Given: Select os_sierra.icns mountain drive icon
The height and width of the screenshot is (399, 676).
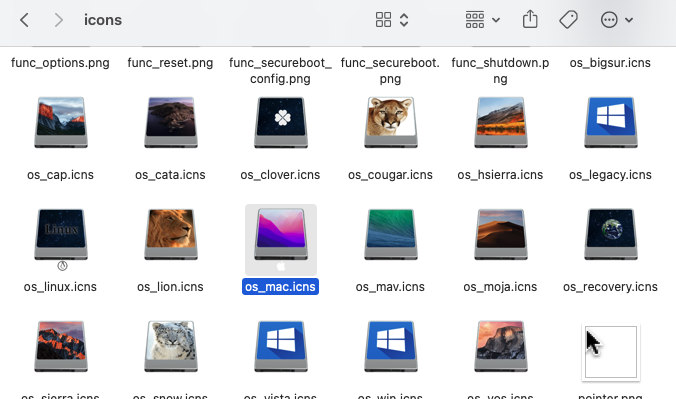Looking at the screenshot, I should pyautogui.click(x=61, y=346).
